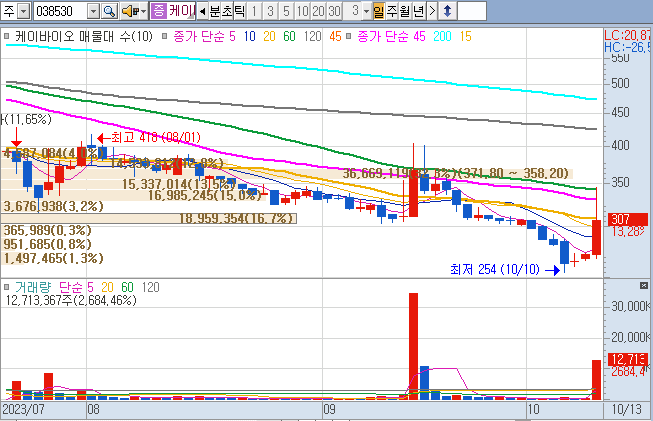Click the 케이바이오 매물대 수(10) label
This screenshot has width=653, height=421.
(x=84, y=37)
